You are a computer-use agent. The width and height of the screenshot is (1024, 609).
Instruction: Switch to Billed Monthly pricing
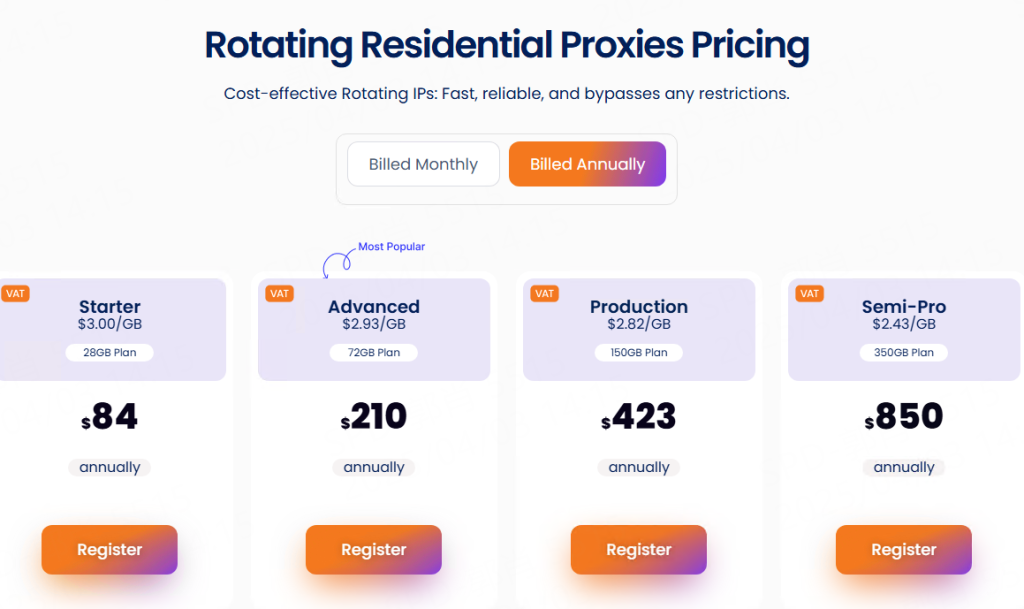tap(423, 165)
